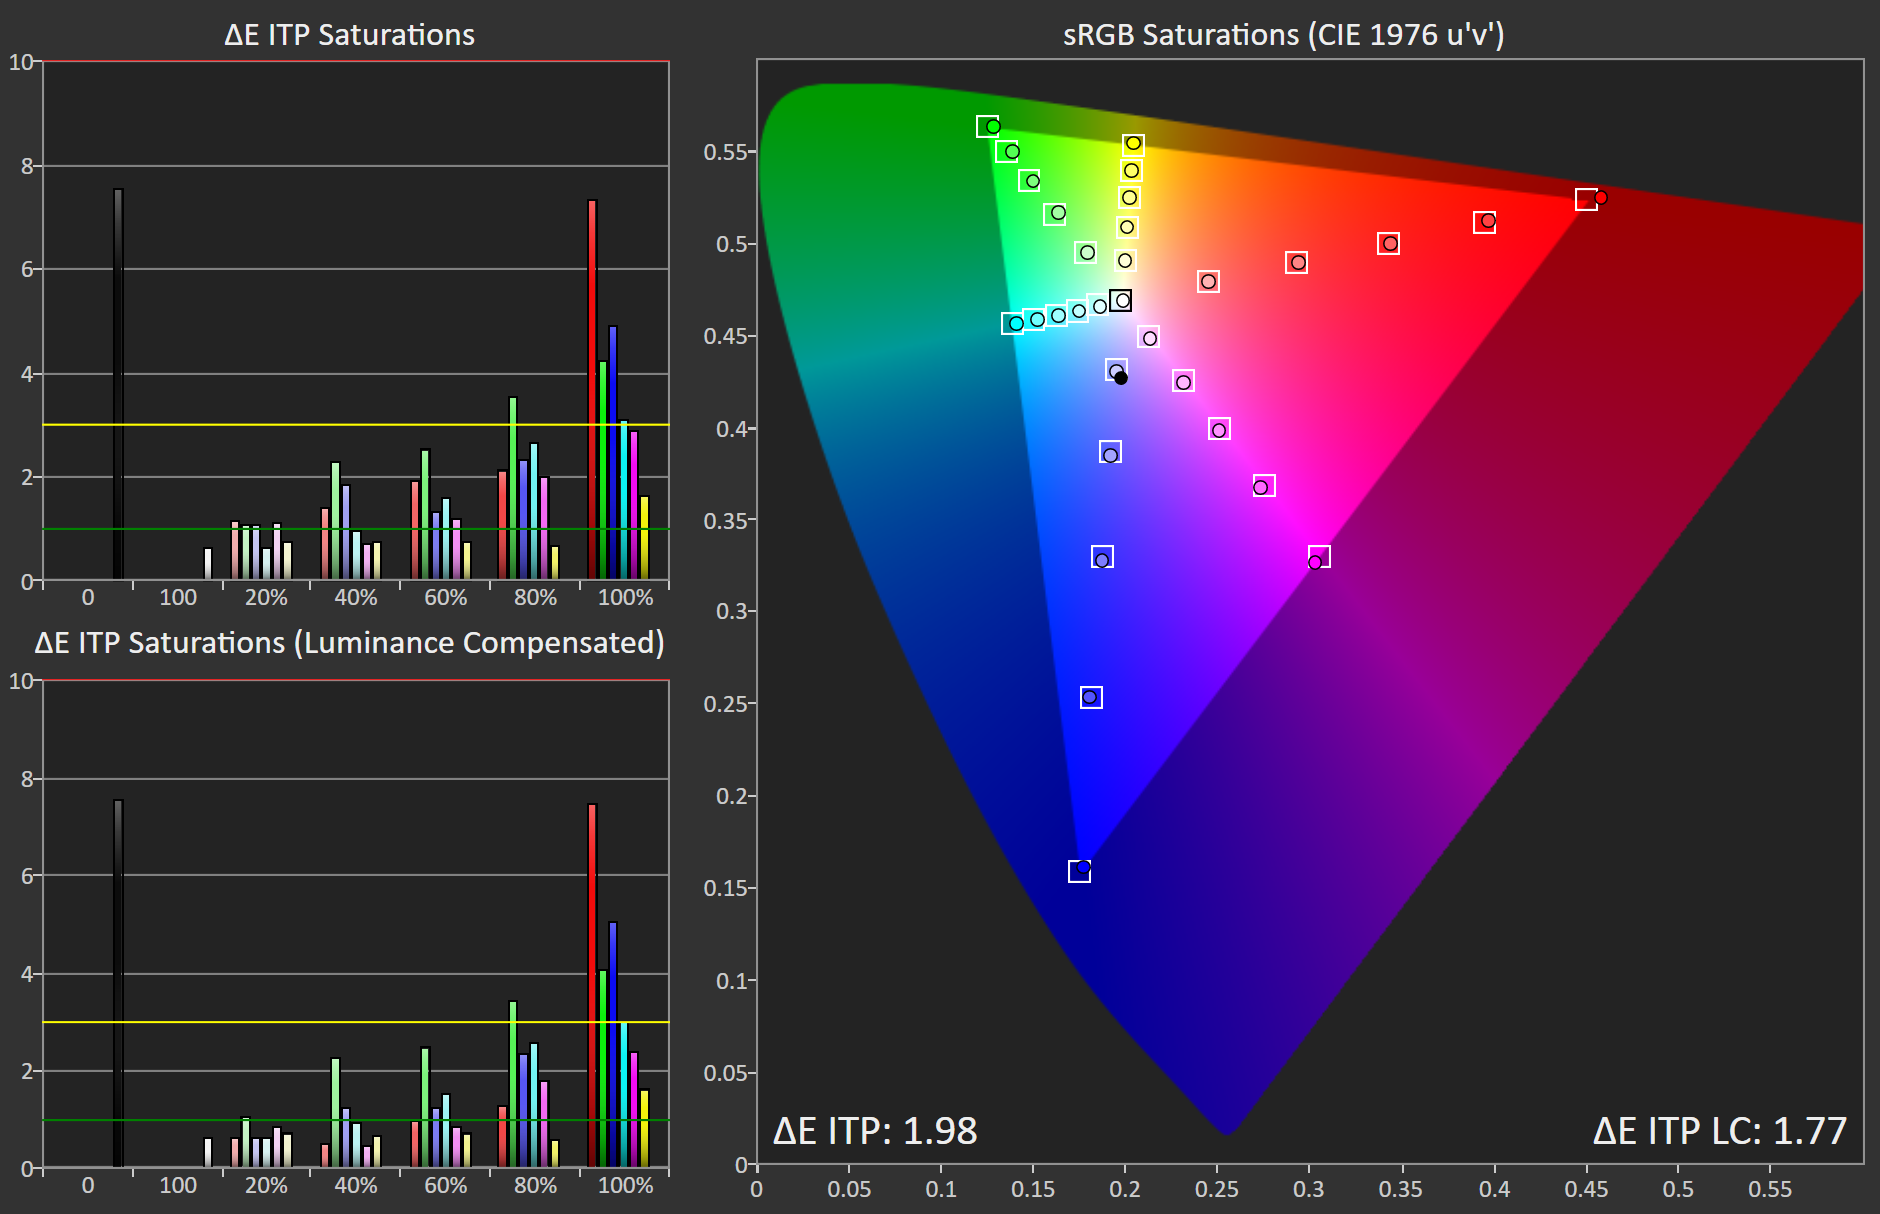This screenshot has height=1214, width=1880.
Task: Click the red 100% bar in luminance compensated chart
Action: point(592,985)
